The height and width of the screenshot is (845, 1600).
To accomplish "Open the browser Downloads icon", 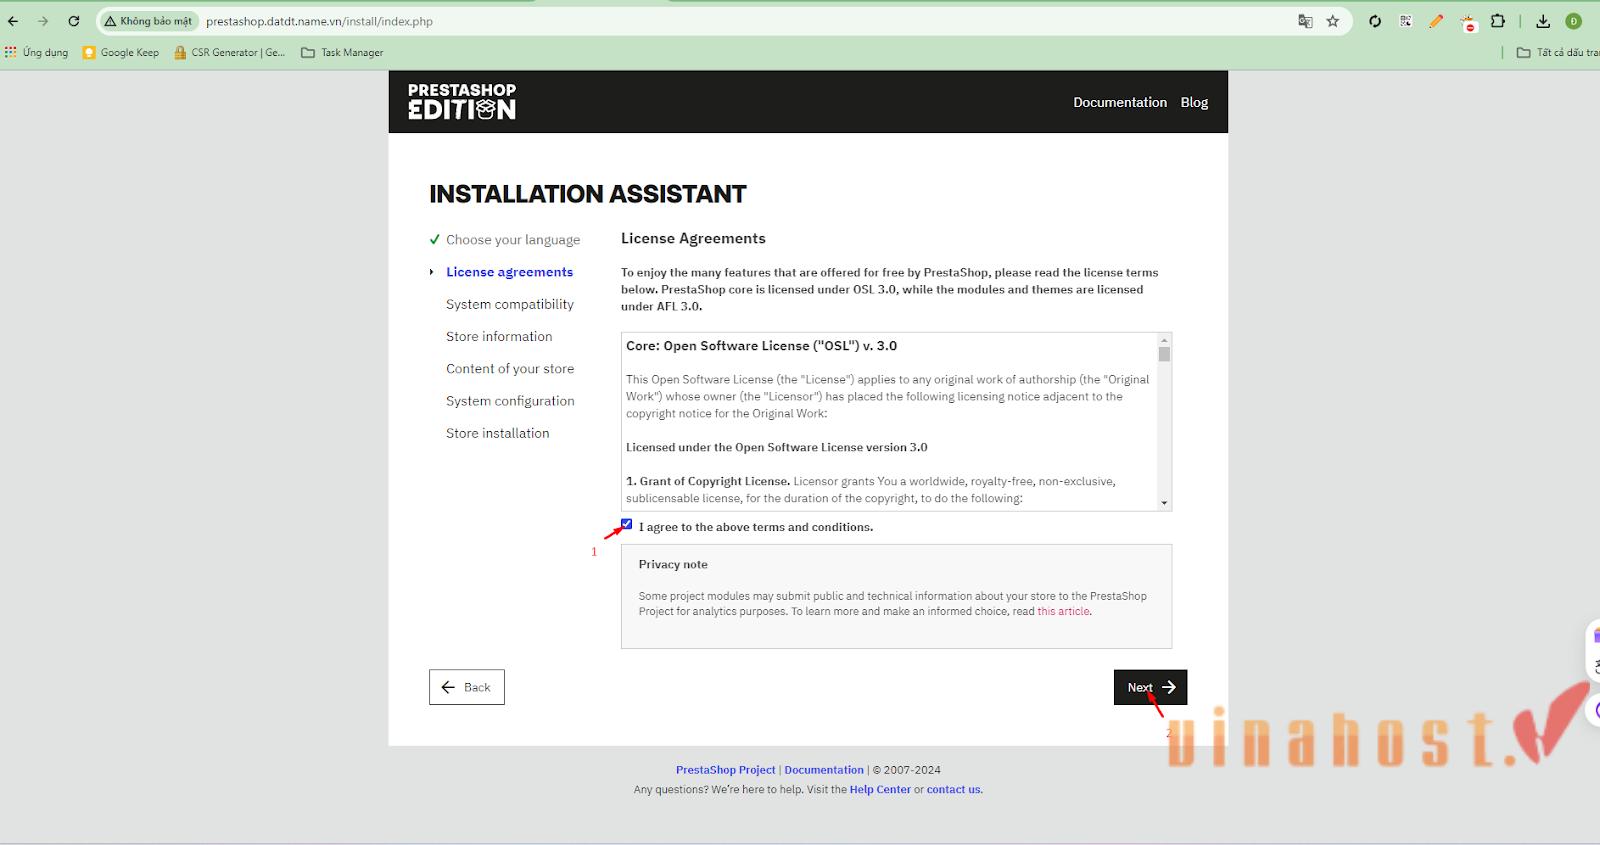I will pos(1543,21).
